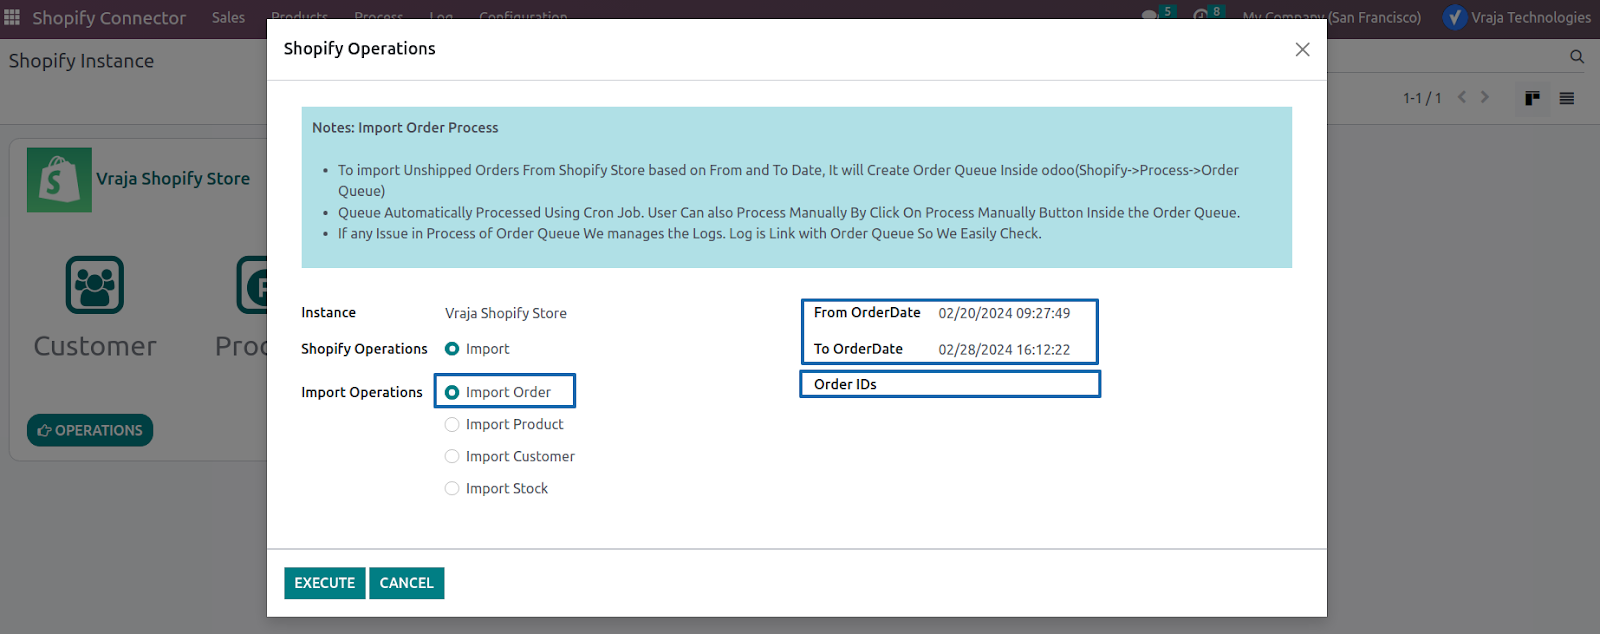Open the Shopify Connector app home

109,18
